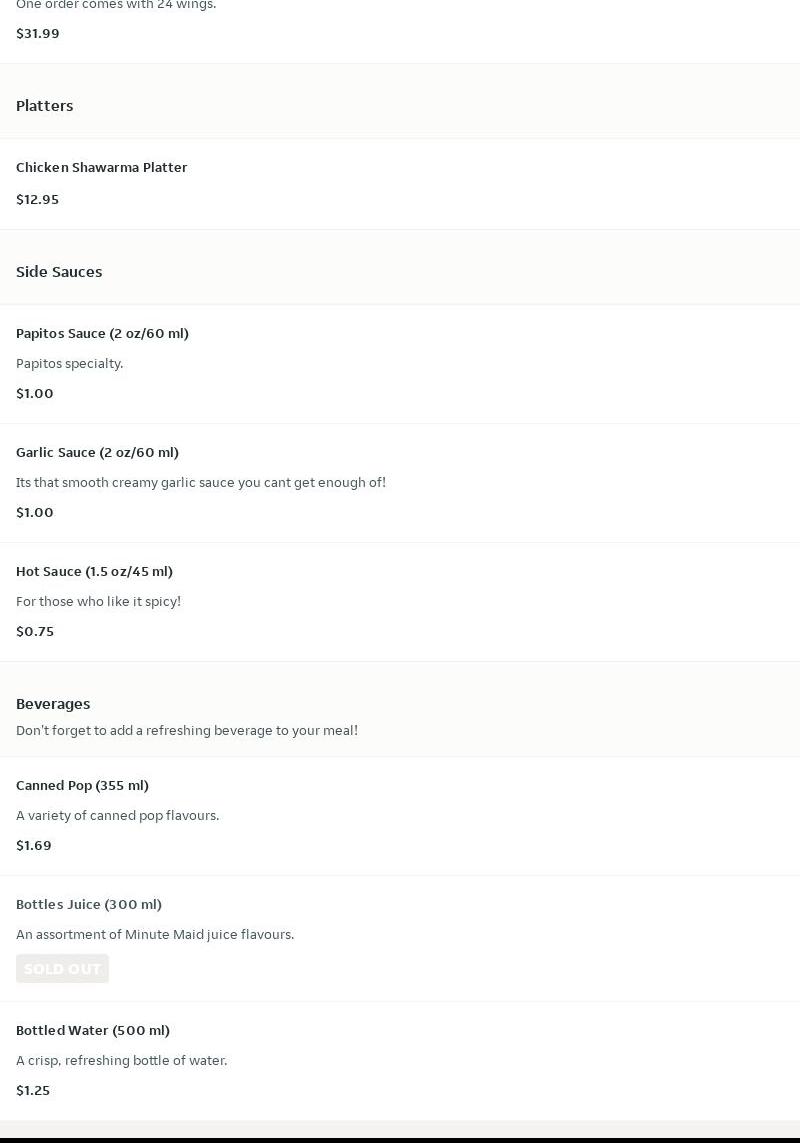Select Papitos Sauce (2 oz/60 ml)
Screen dimensions: 800x1143
pyautogui.click(x=102, y=333)
